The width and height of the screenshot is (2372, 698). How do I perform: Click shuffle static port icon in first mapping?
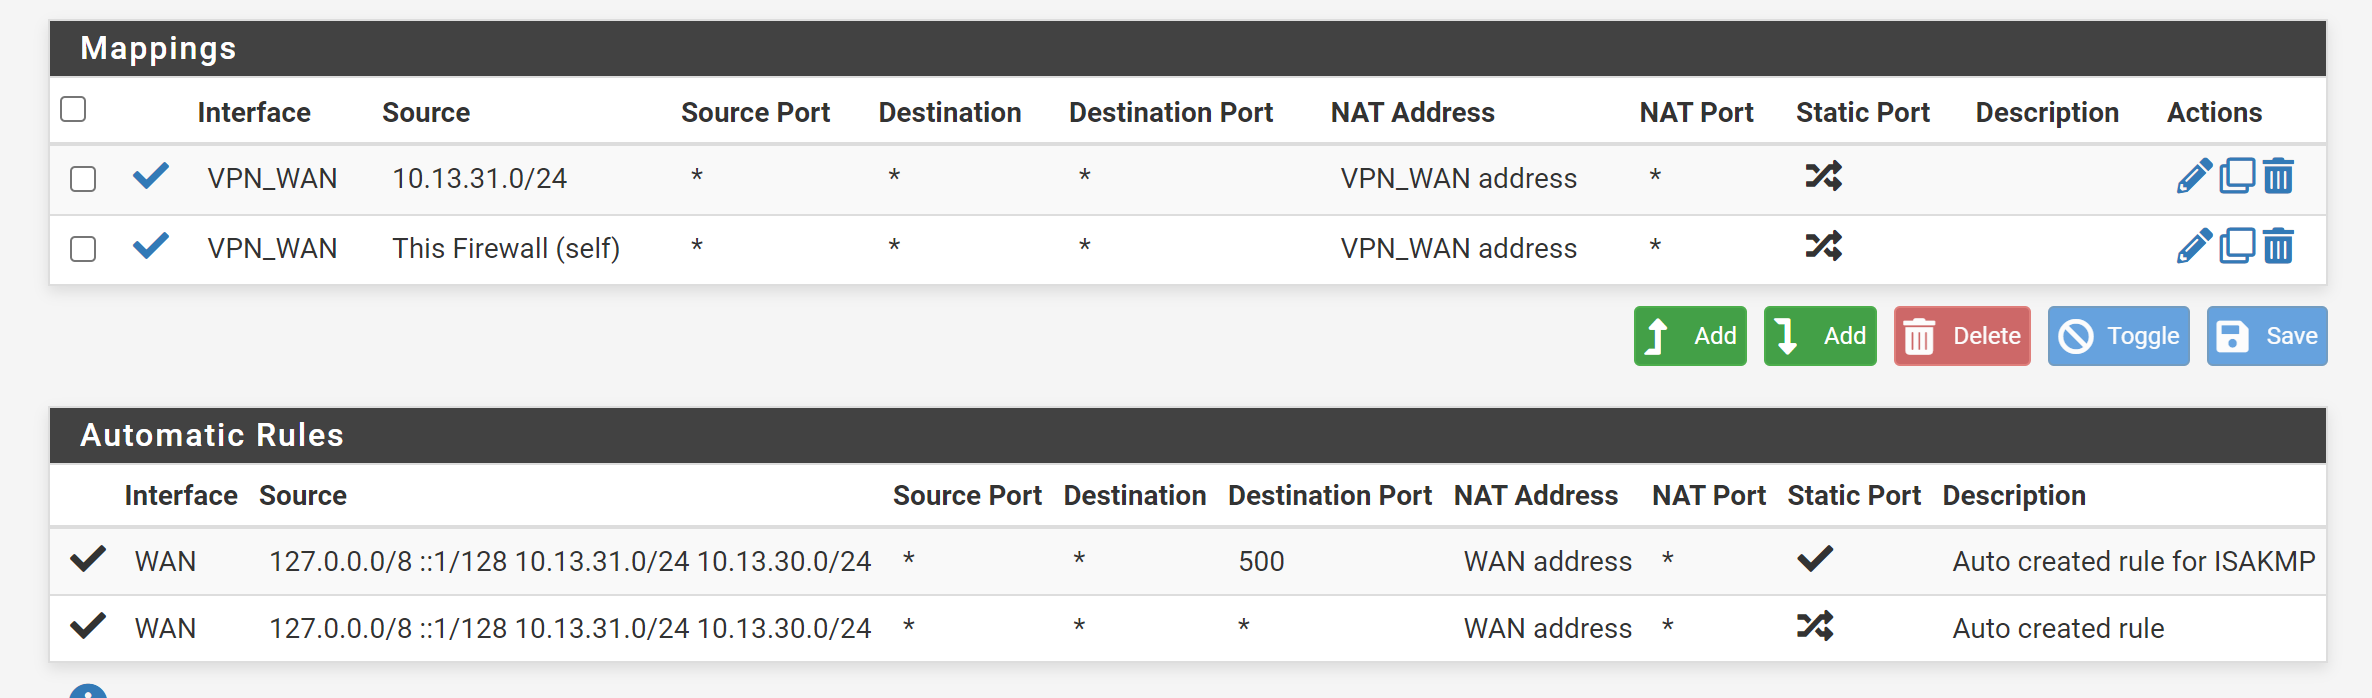click(x=1823, y=176)
